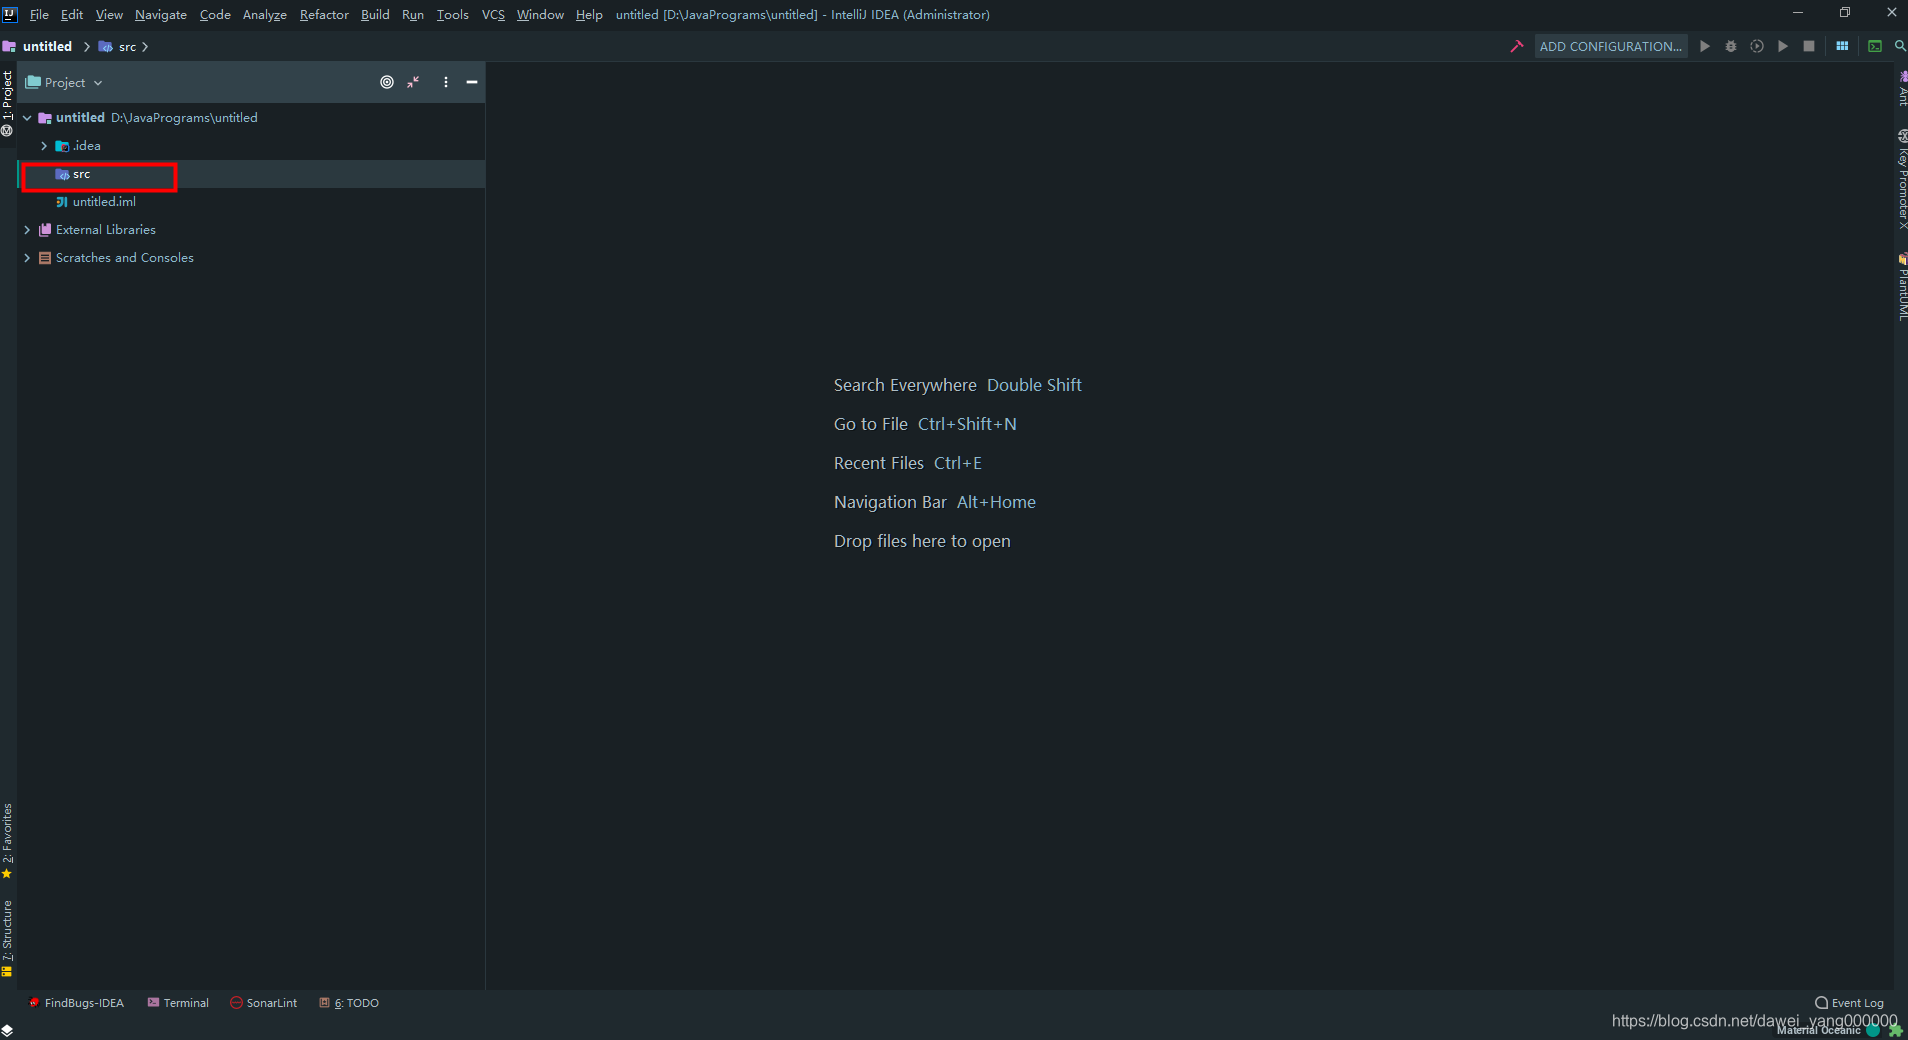Expand the .idea folder

(x=44, y=146)
